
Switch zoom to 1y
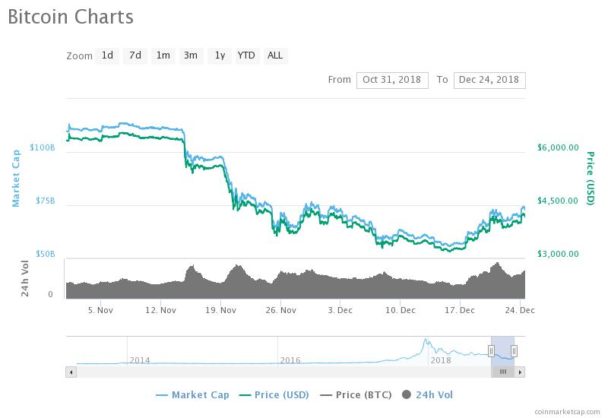click(220, 55)
